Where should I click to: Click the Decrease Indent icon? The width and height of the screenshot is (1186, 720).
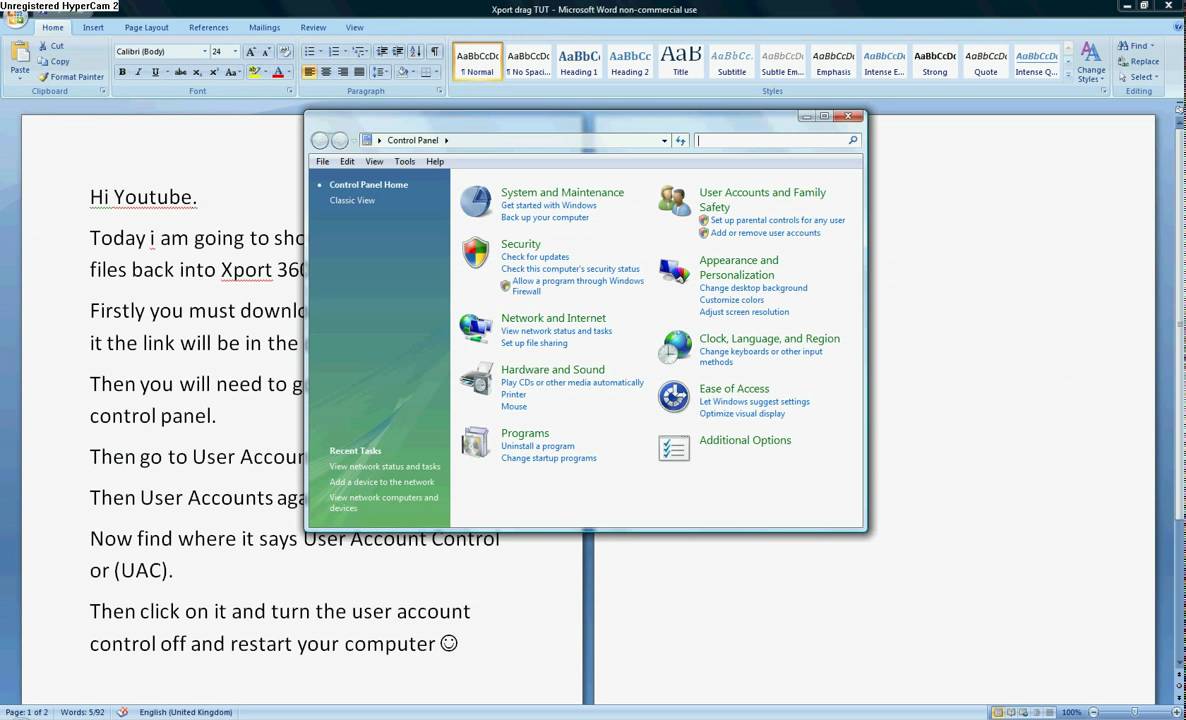(382, 51)
